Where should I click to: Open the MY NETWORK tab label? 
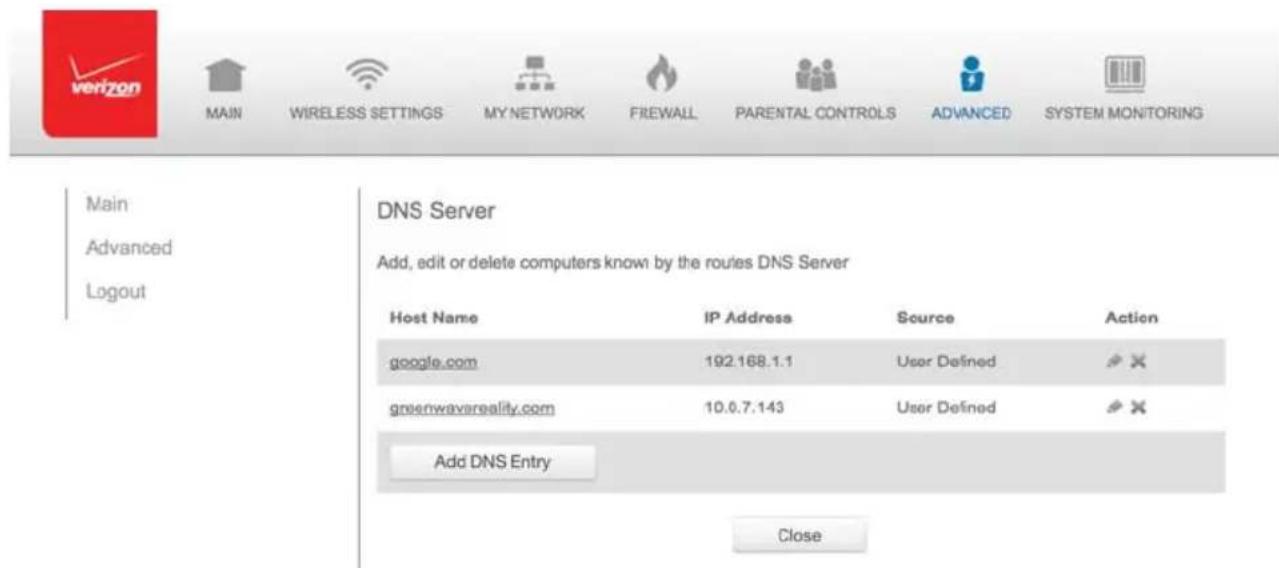pos(535,114)
